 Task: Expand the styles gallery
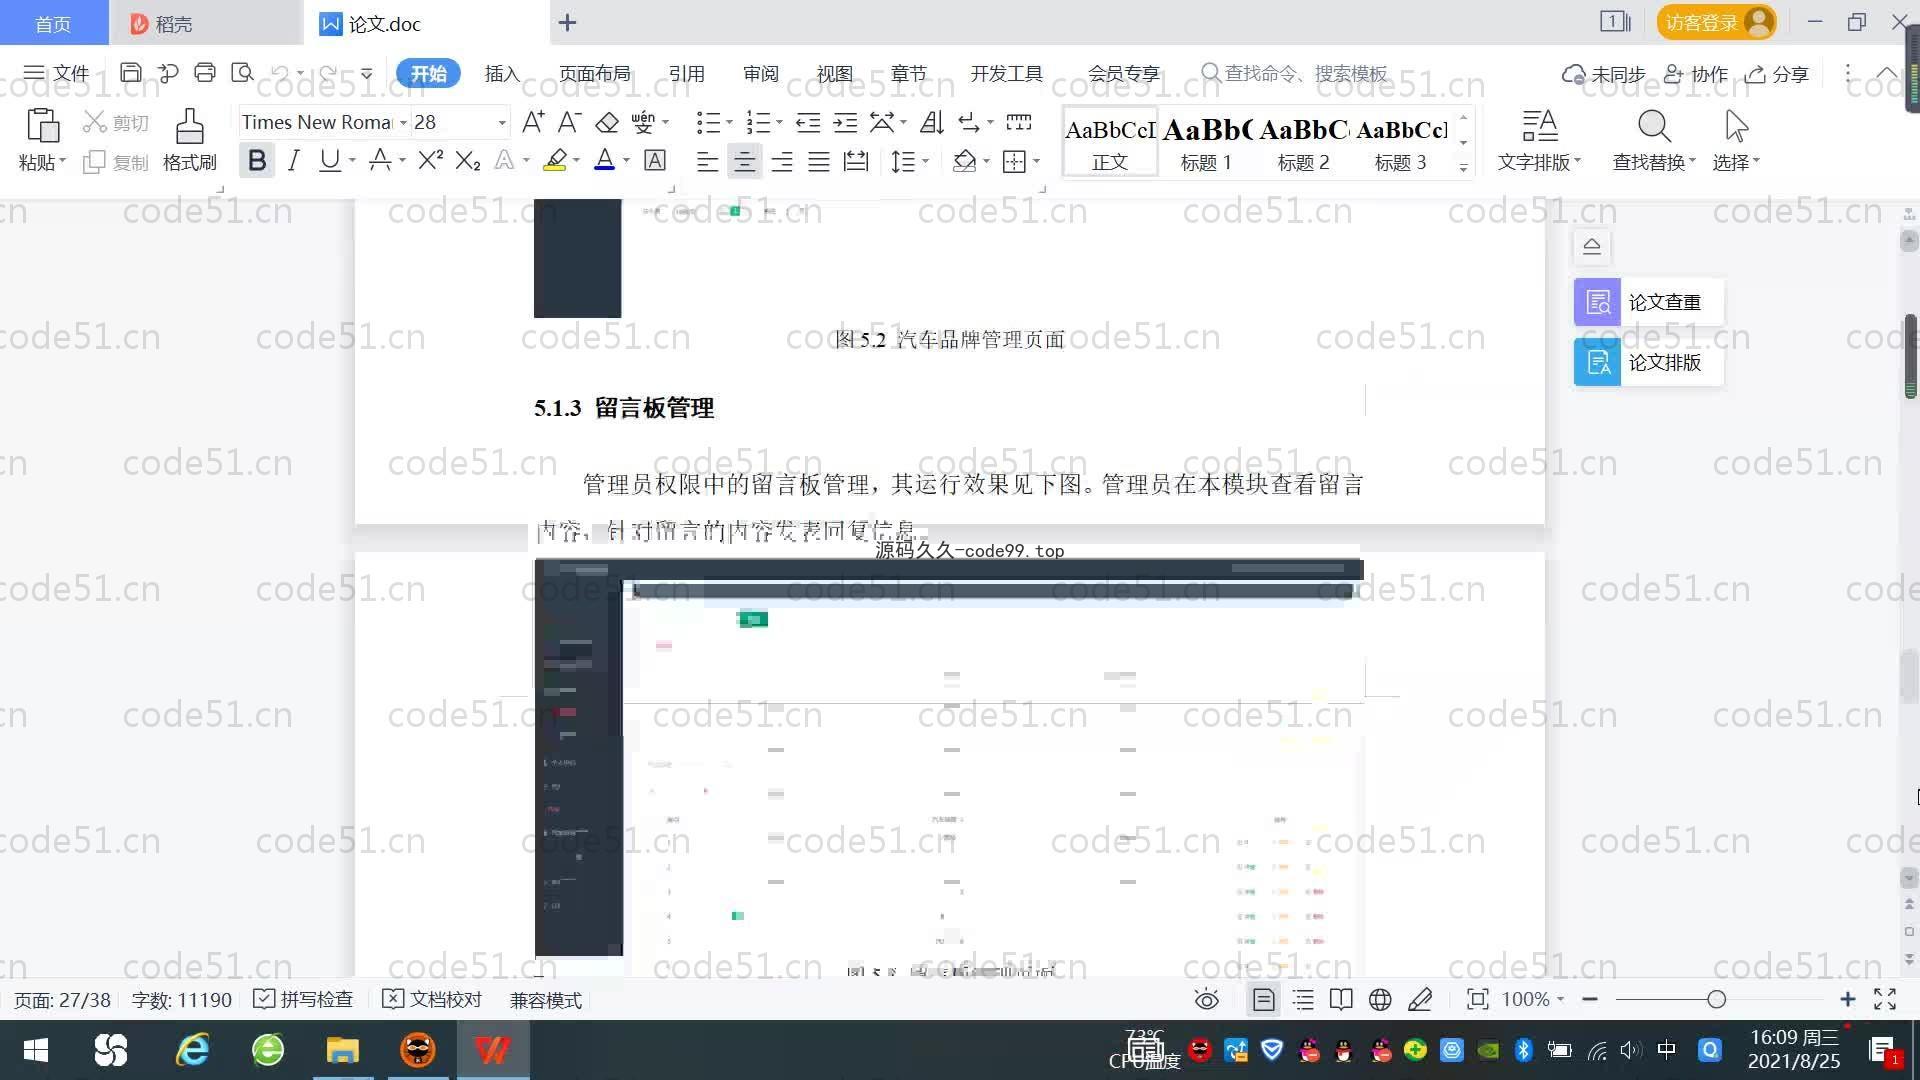pos(1463,167)
